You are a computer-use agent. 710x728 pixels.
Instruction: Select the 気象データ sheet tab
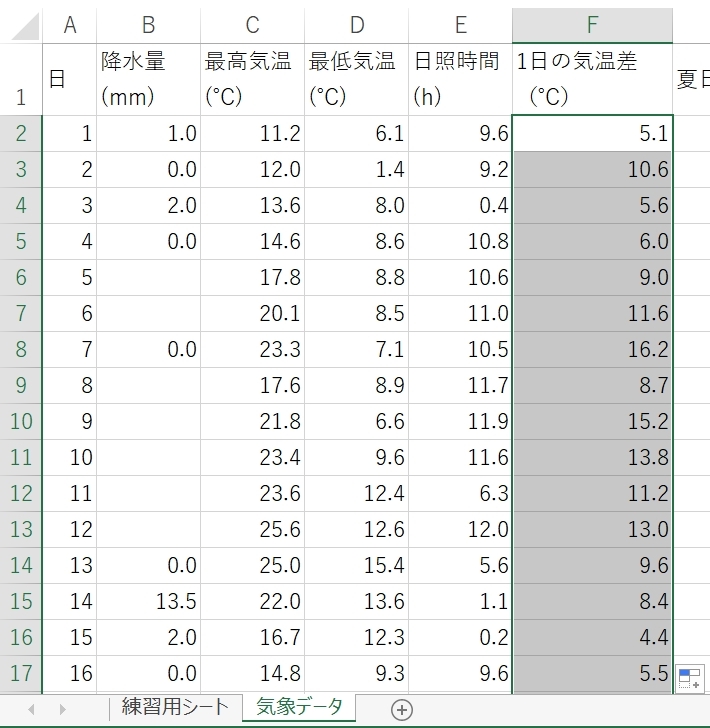click(x=299, y=708)
